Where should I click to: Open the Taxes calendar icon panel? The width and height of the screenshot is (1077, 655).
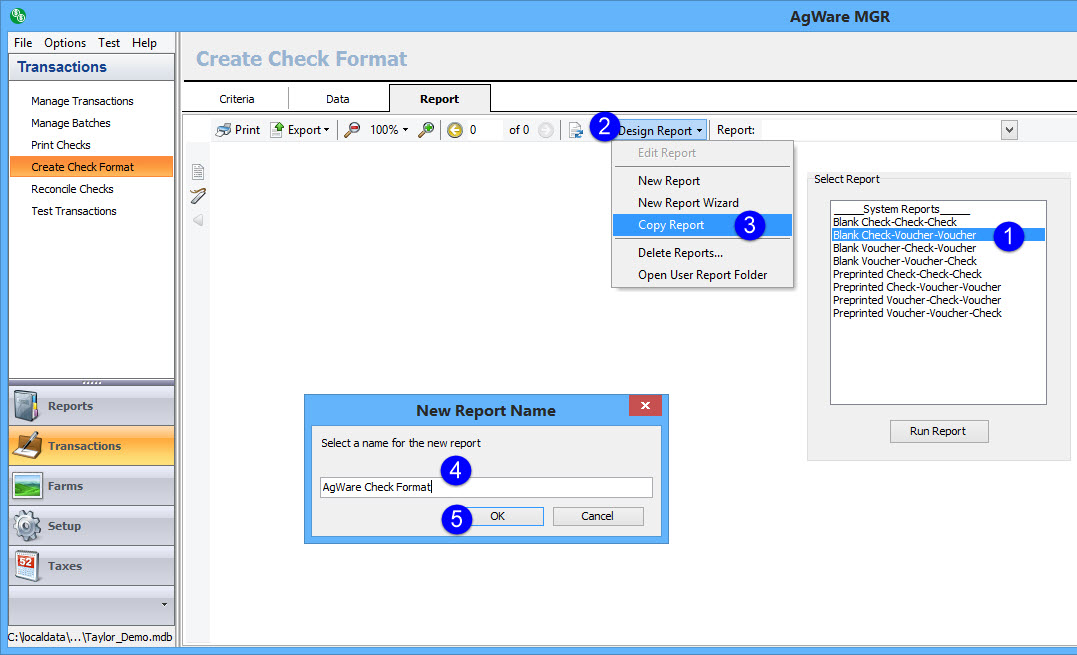[27, 566]
